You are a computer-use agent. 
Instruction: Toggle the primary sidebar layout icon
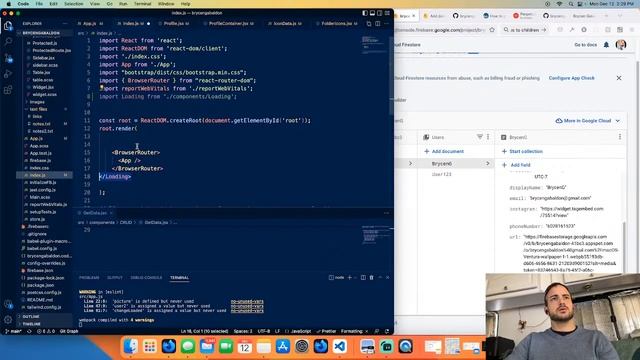tap(365, 13)
